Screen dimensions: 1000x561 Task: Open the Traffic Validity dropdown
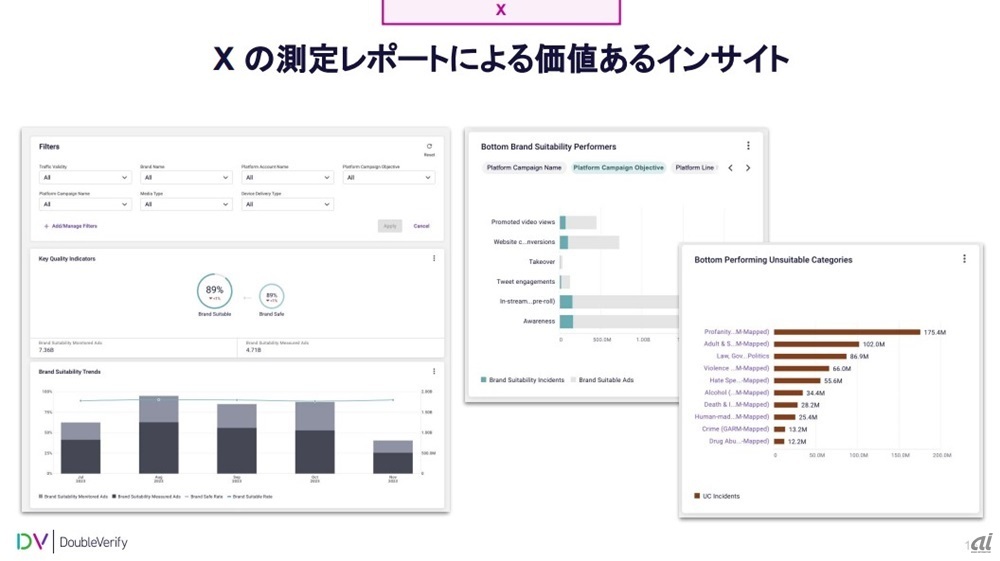coord(85,178)
